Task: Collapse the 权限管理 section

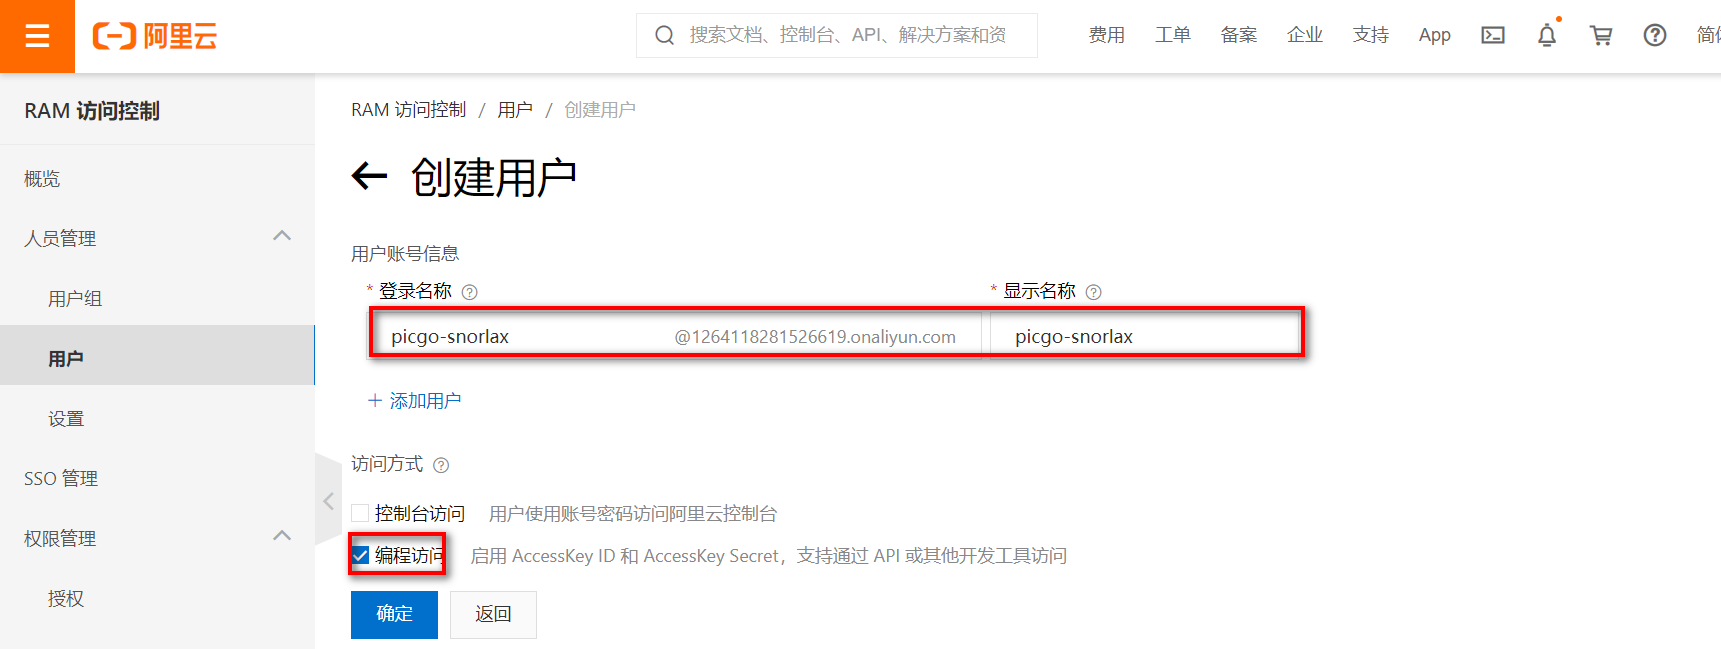Action: click(x=282, y=536)
